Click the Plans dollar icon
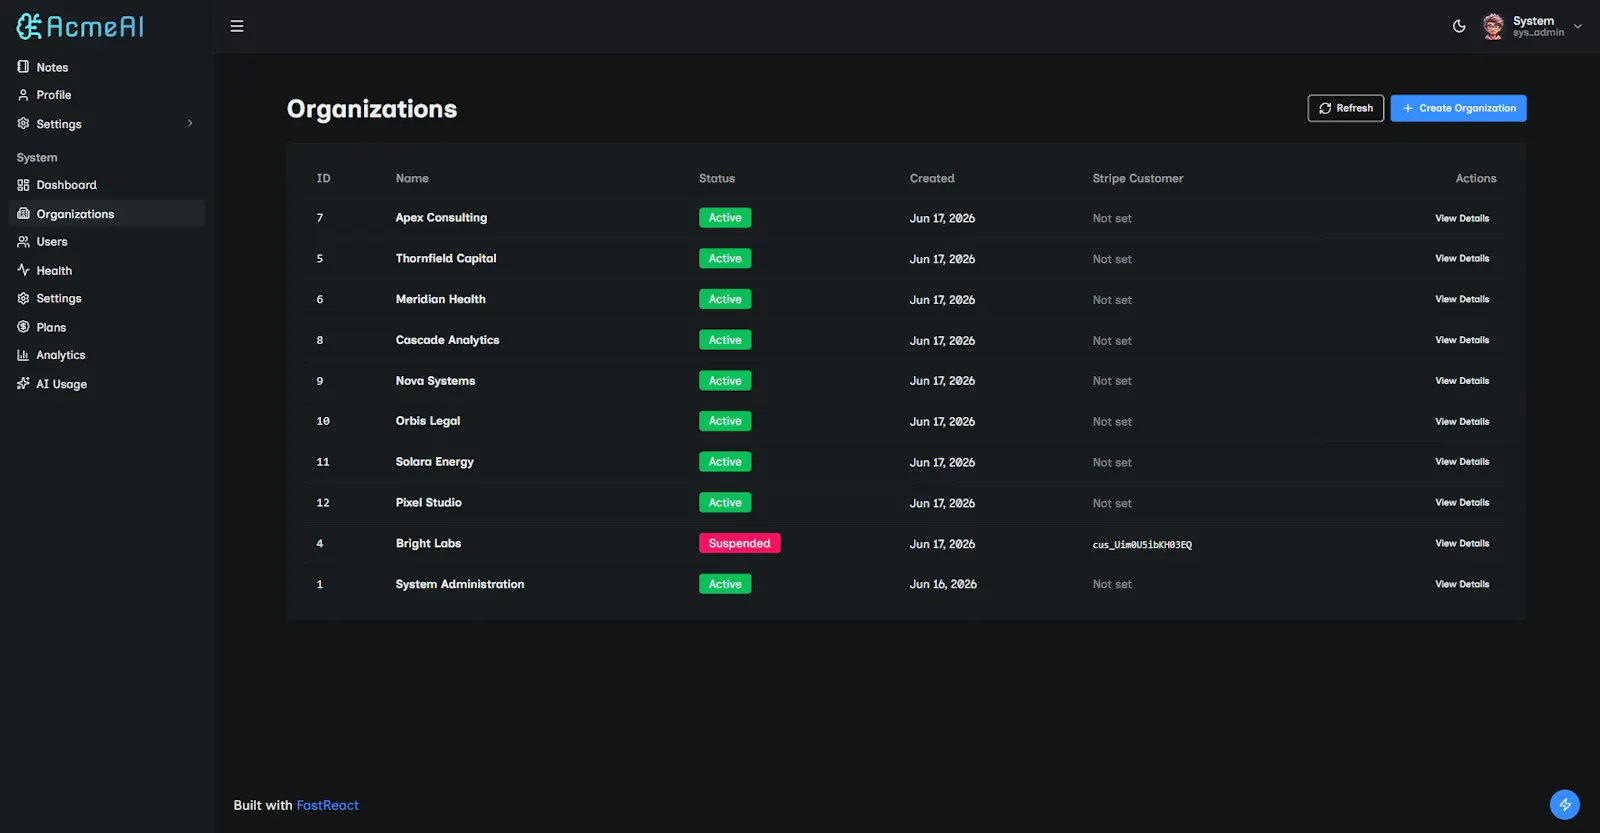This screenshot has width=1600, height=833. point(23,327)
